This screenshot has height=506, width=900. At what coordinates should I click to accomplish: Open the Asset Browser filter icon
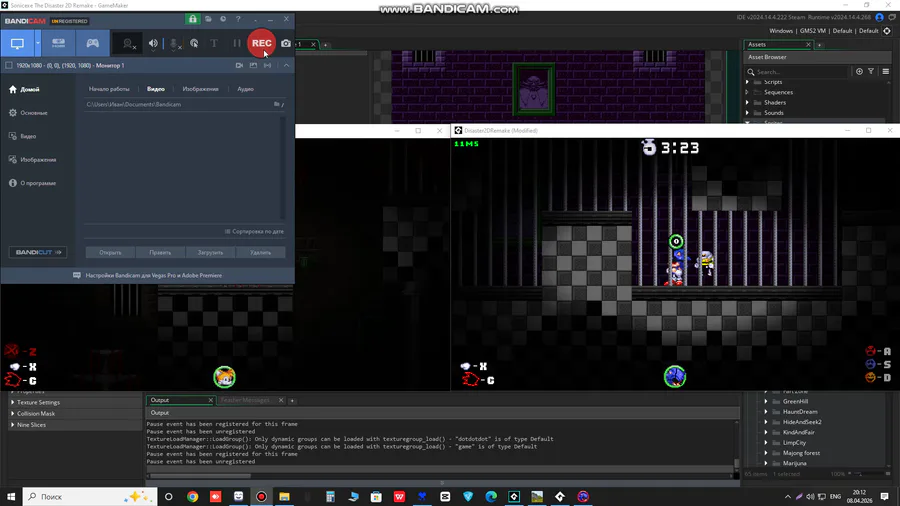point(871,71)
